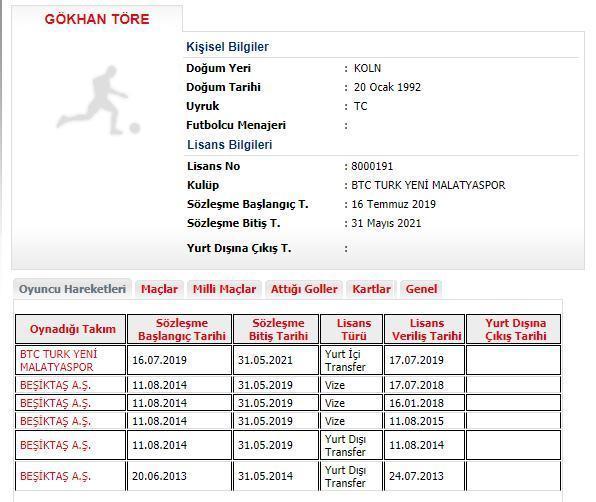Click the Lisans No label
The height and width of the screenshot is (502, 596).
[x=214, y=166]
